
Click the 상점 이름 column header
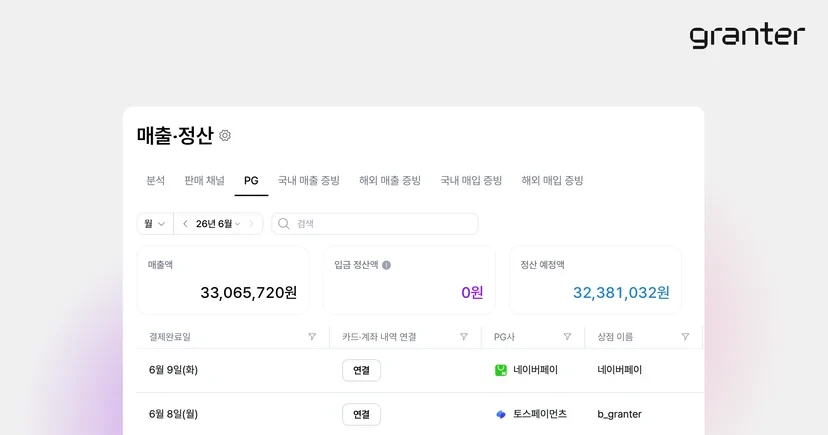(x=615, y=337)
